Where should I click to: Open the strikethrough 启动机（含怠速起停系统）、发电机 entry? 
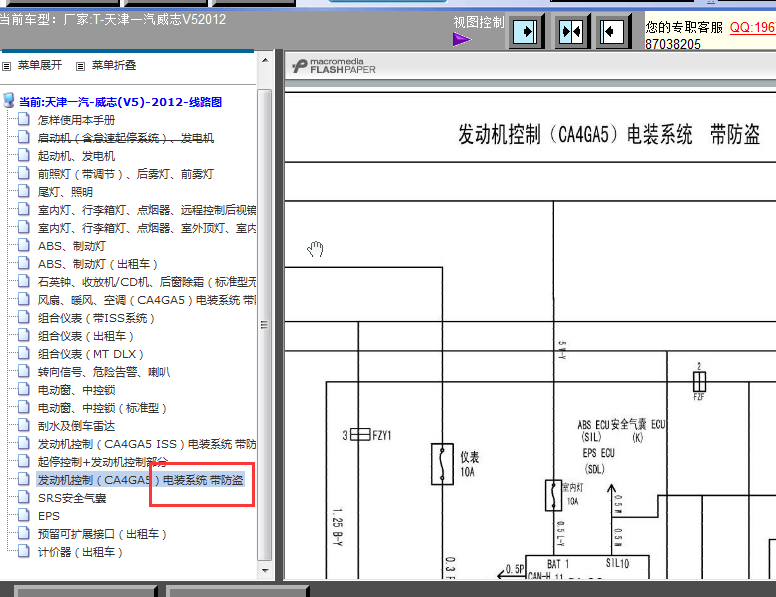(x=126, y=138)
